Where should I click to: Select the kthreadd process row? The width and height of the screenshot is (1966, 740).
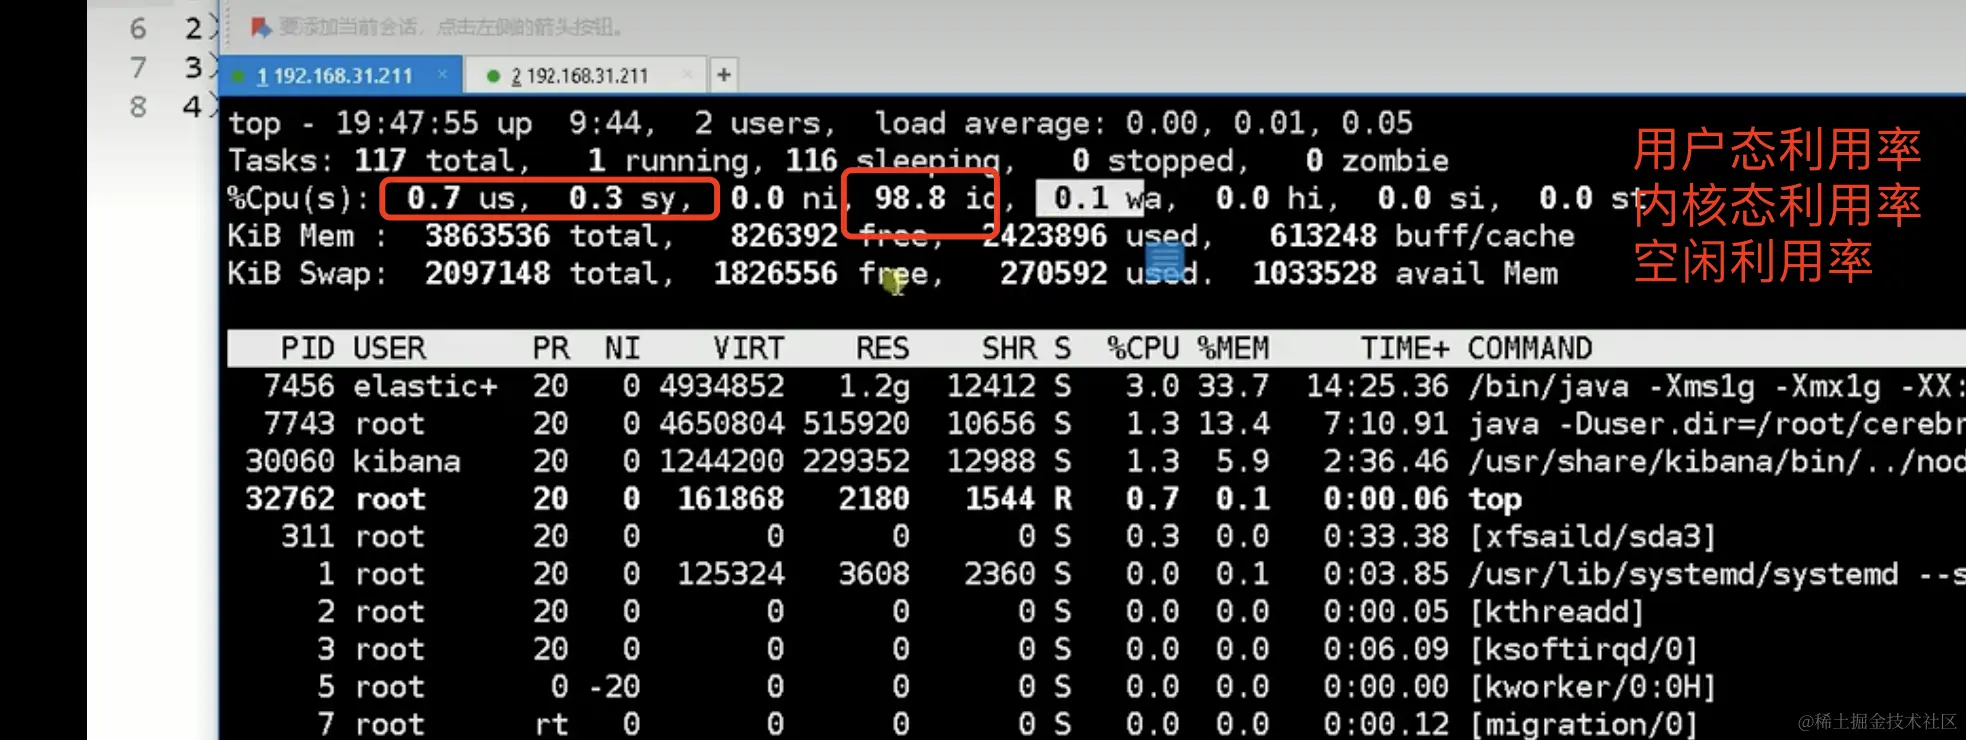pos(1096,612)
